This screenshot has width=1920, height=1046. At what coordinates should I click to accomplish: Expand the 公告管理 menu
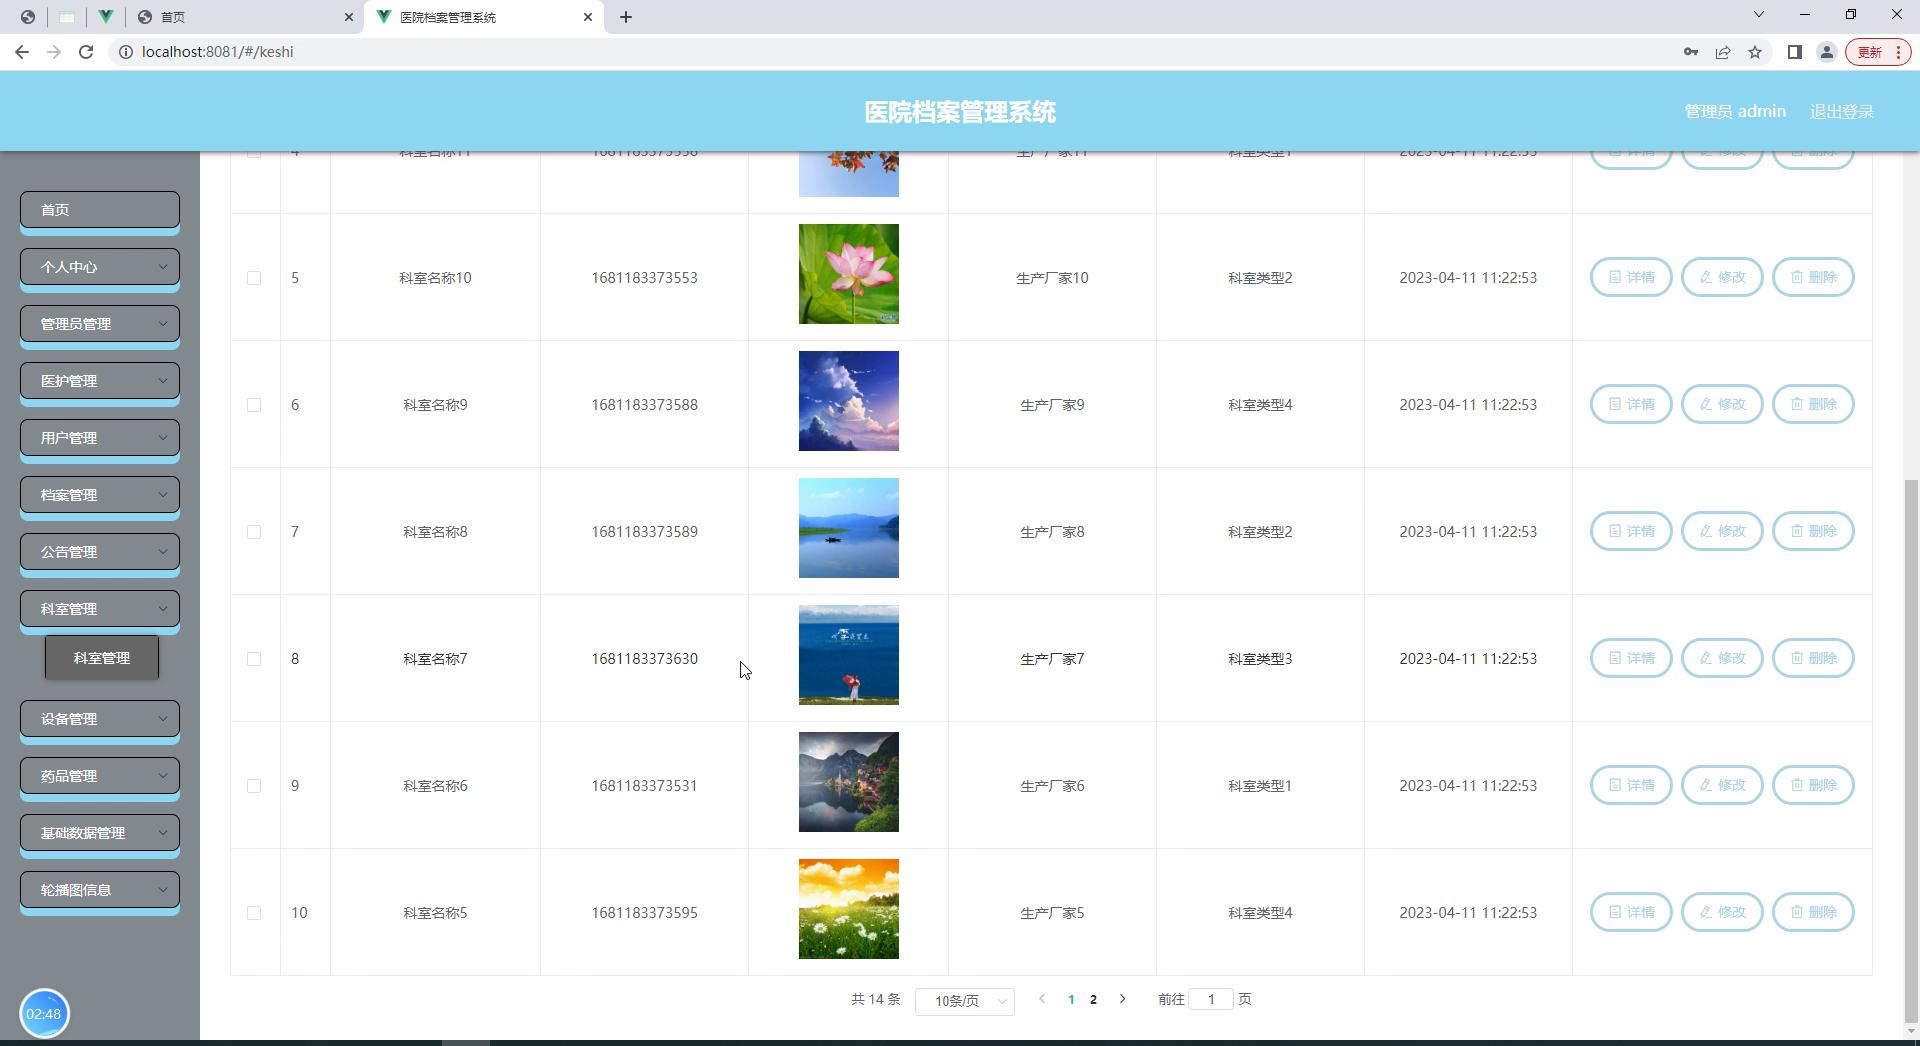(x=100, y=552)
